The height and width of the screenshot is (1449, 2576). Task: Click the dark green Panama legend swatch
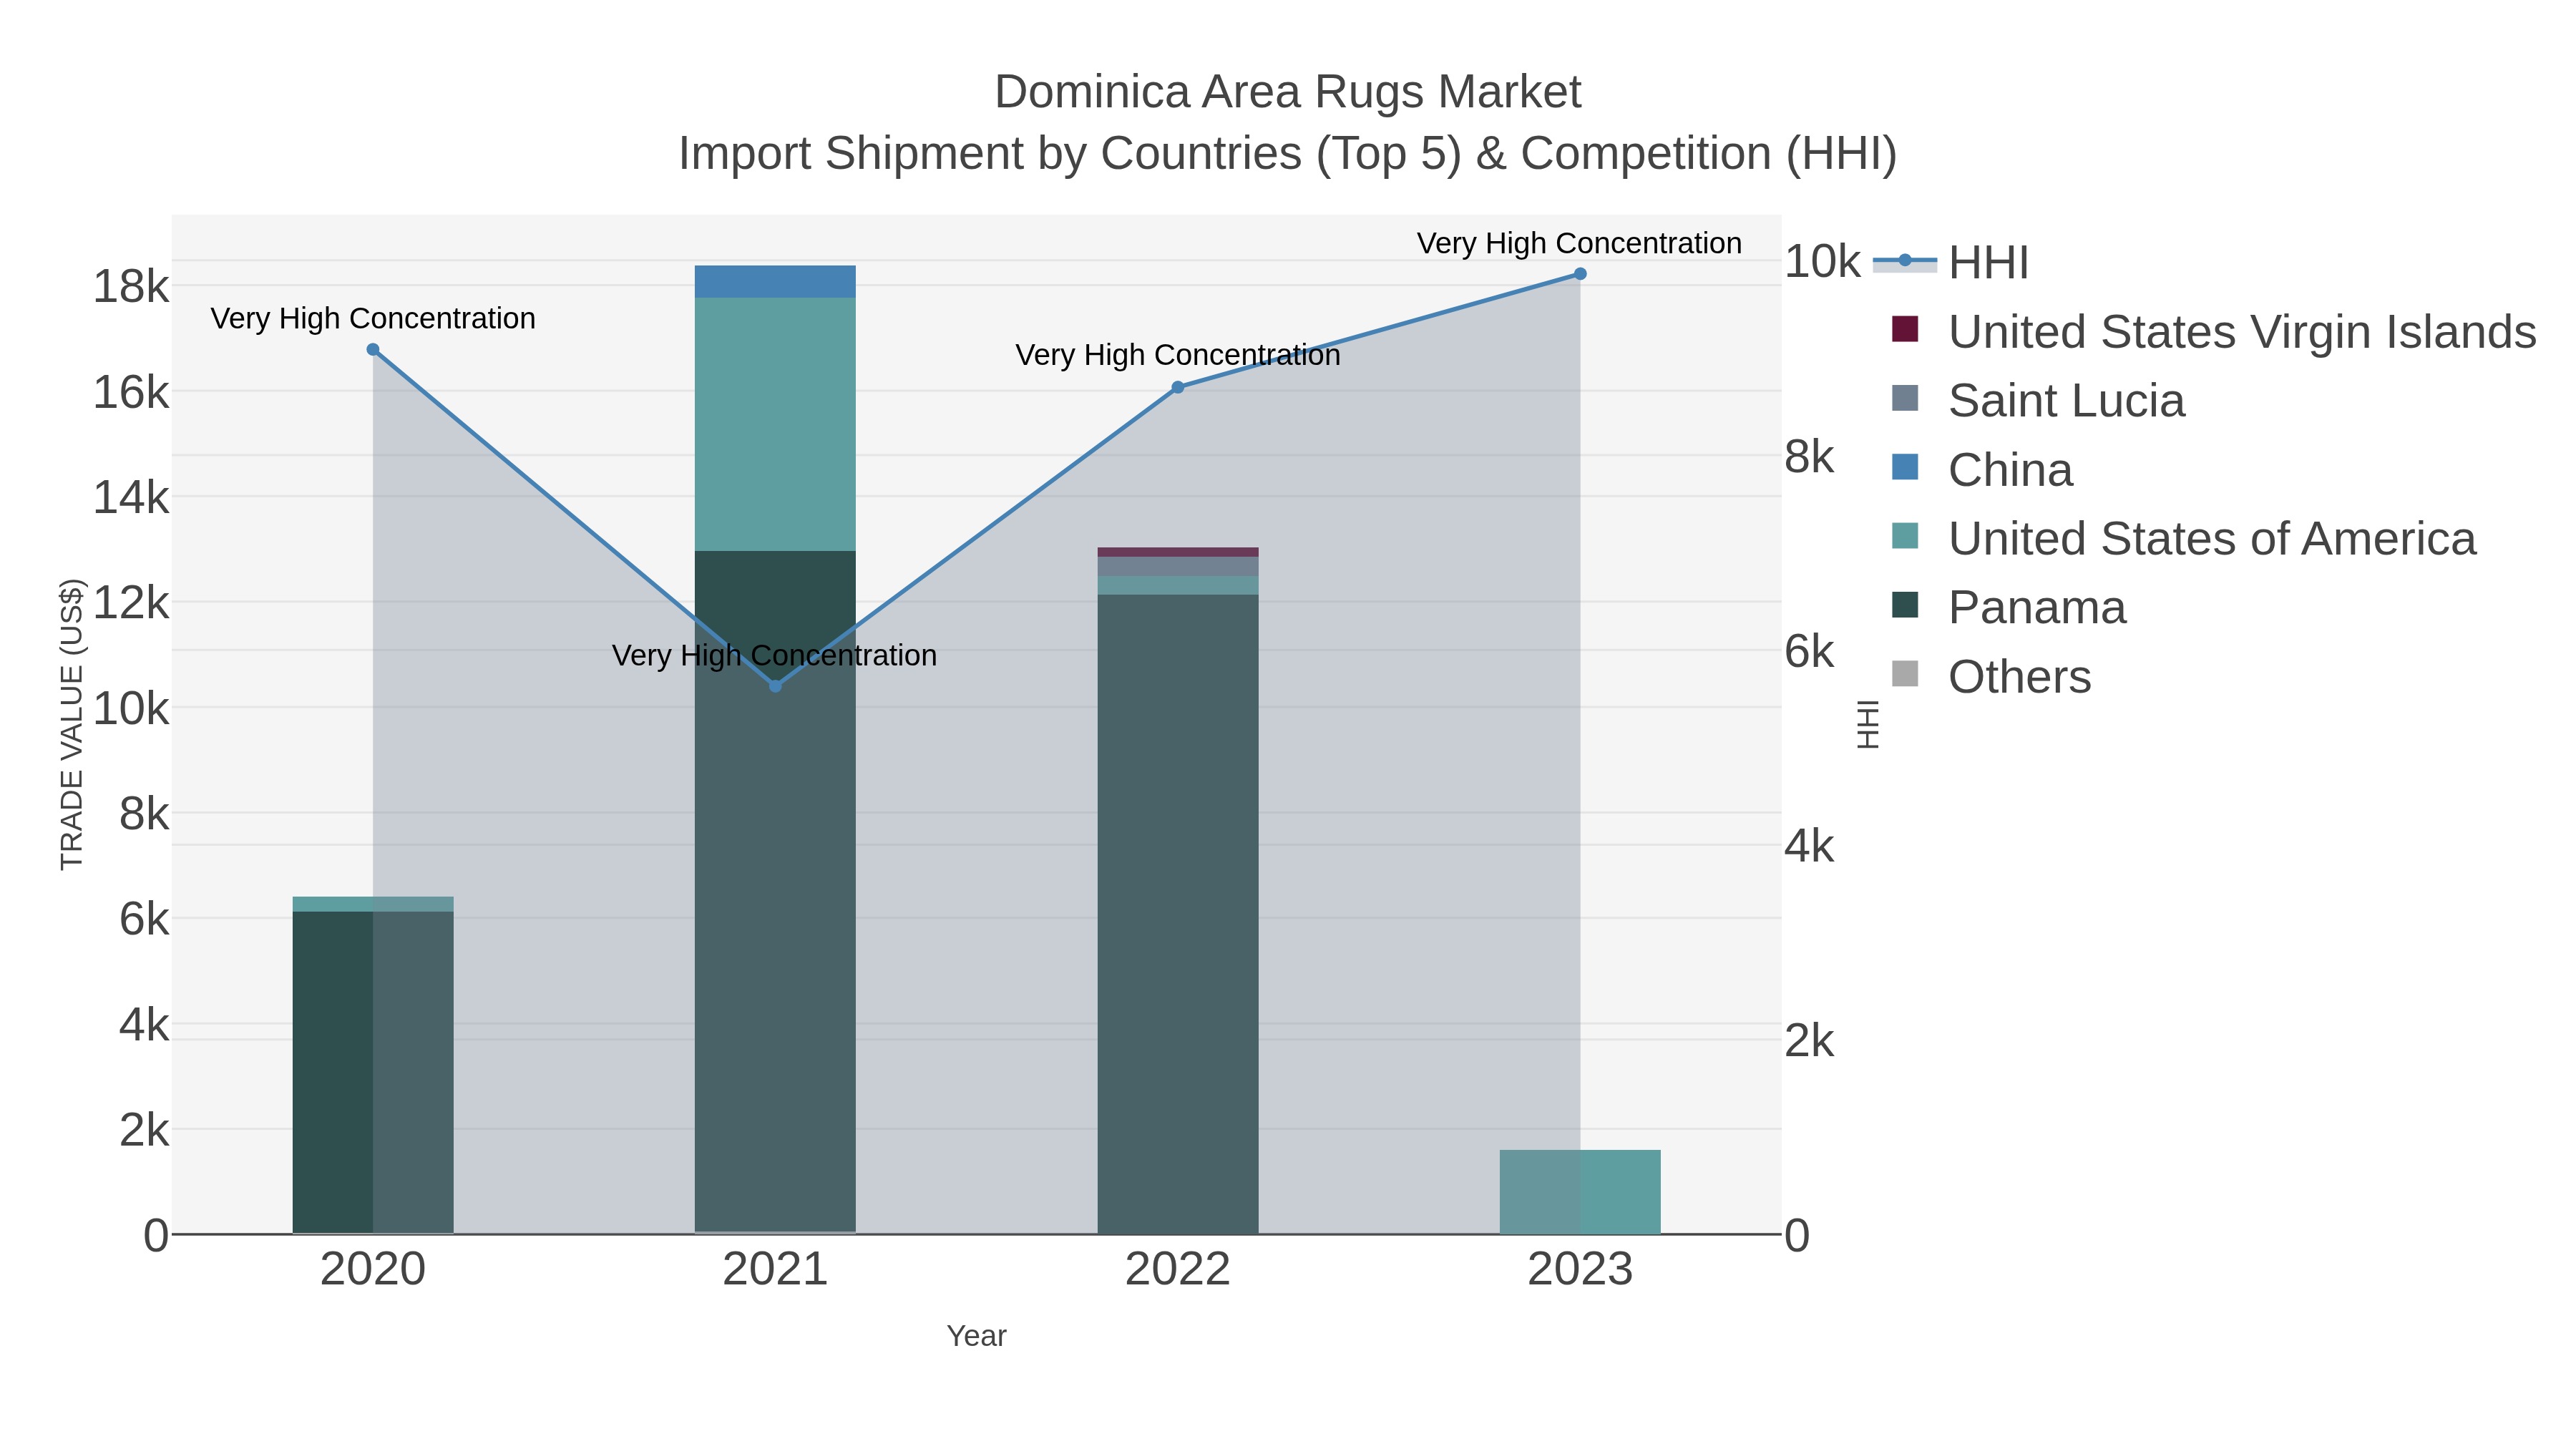pos(1905,605)
